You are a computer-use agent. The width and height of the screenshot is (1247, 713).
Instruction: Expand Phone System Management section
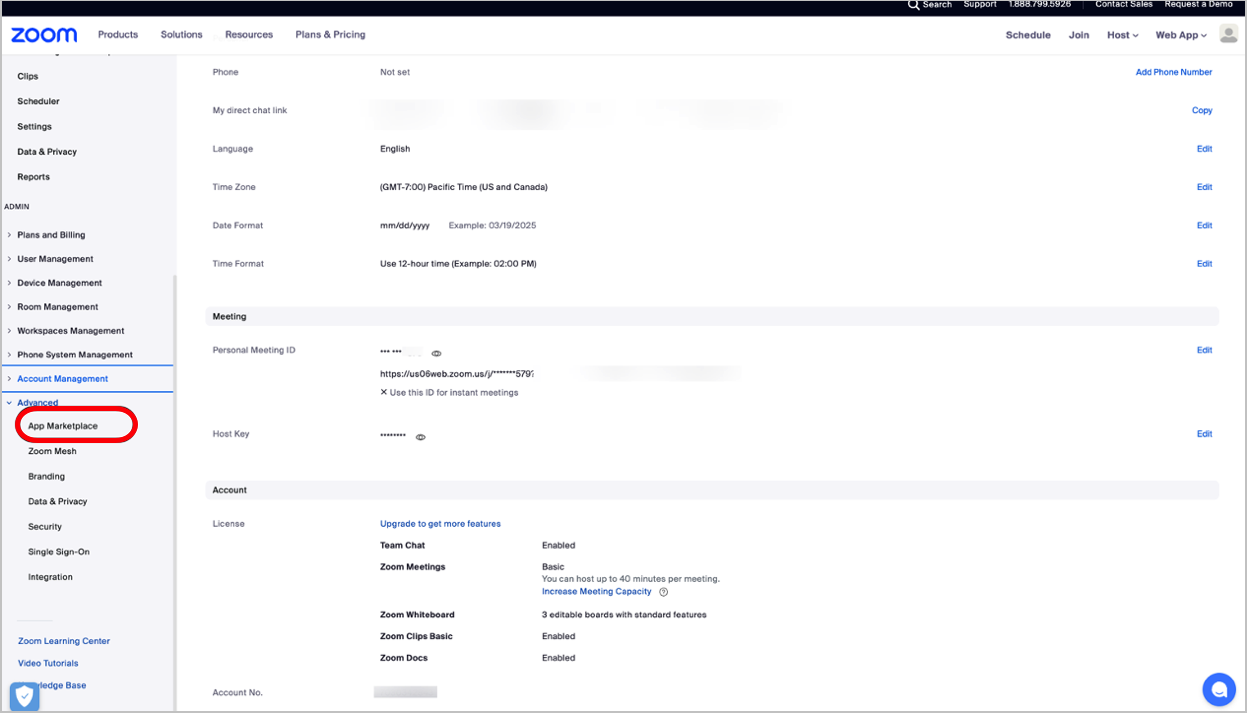74,355
